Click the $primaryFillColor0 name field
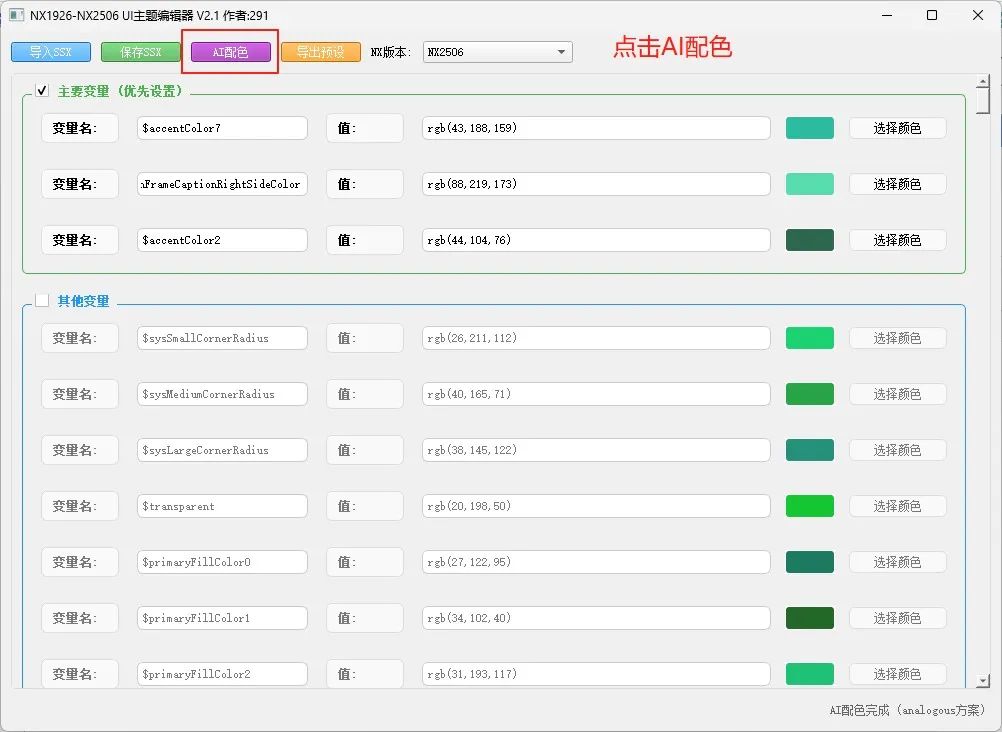 [x=222, y=562]
